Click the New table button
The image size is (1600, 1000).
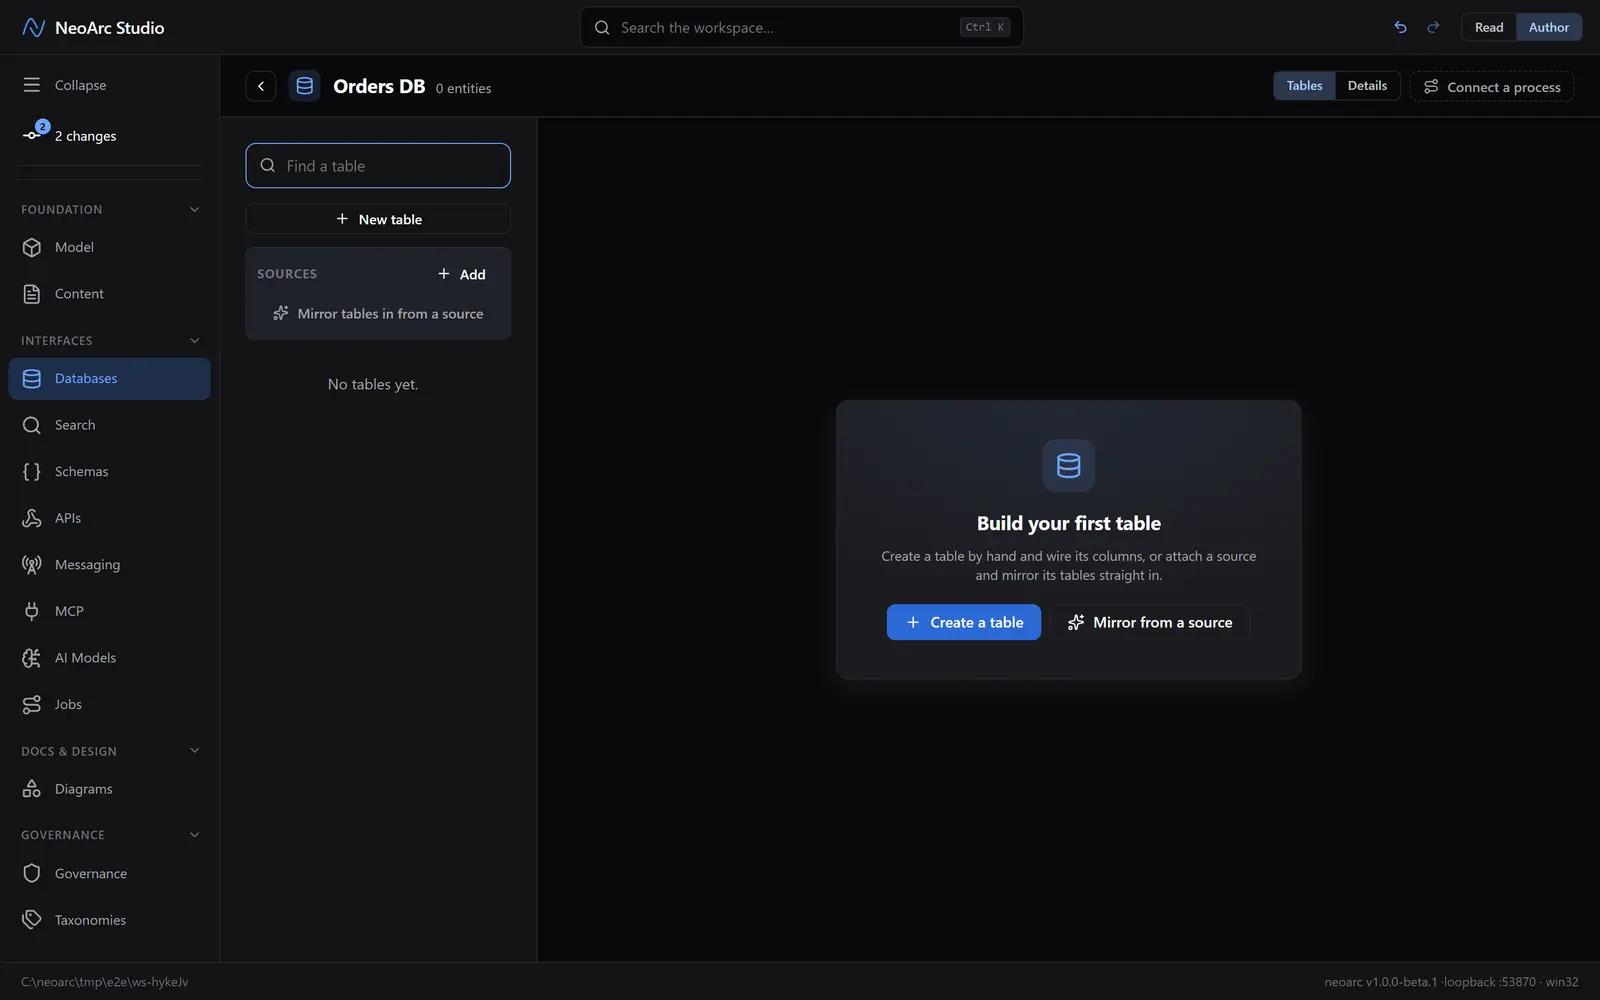pos(378,219)
